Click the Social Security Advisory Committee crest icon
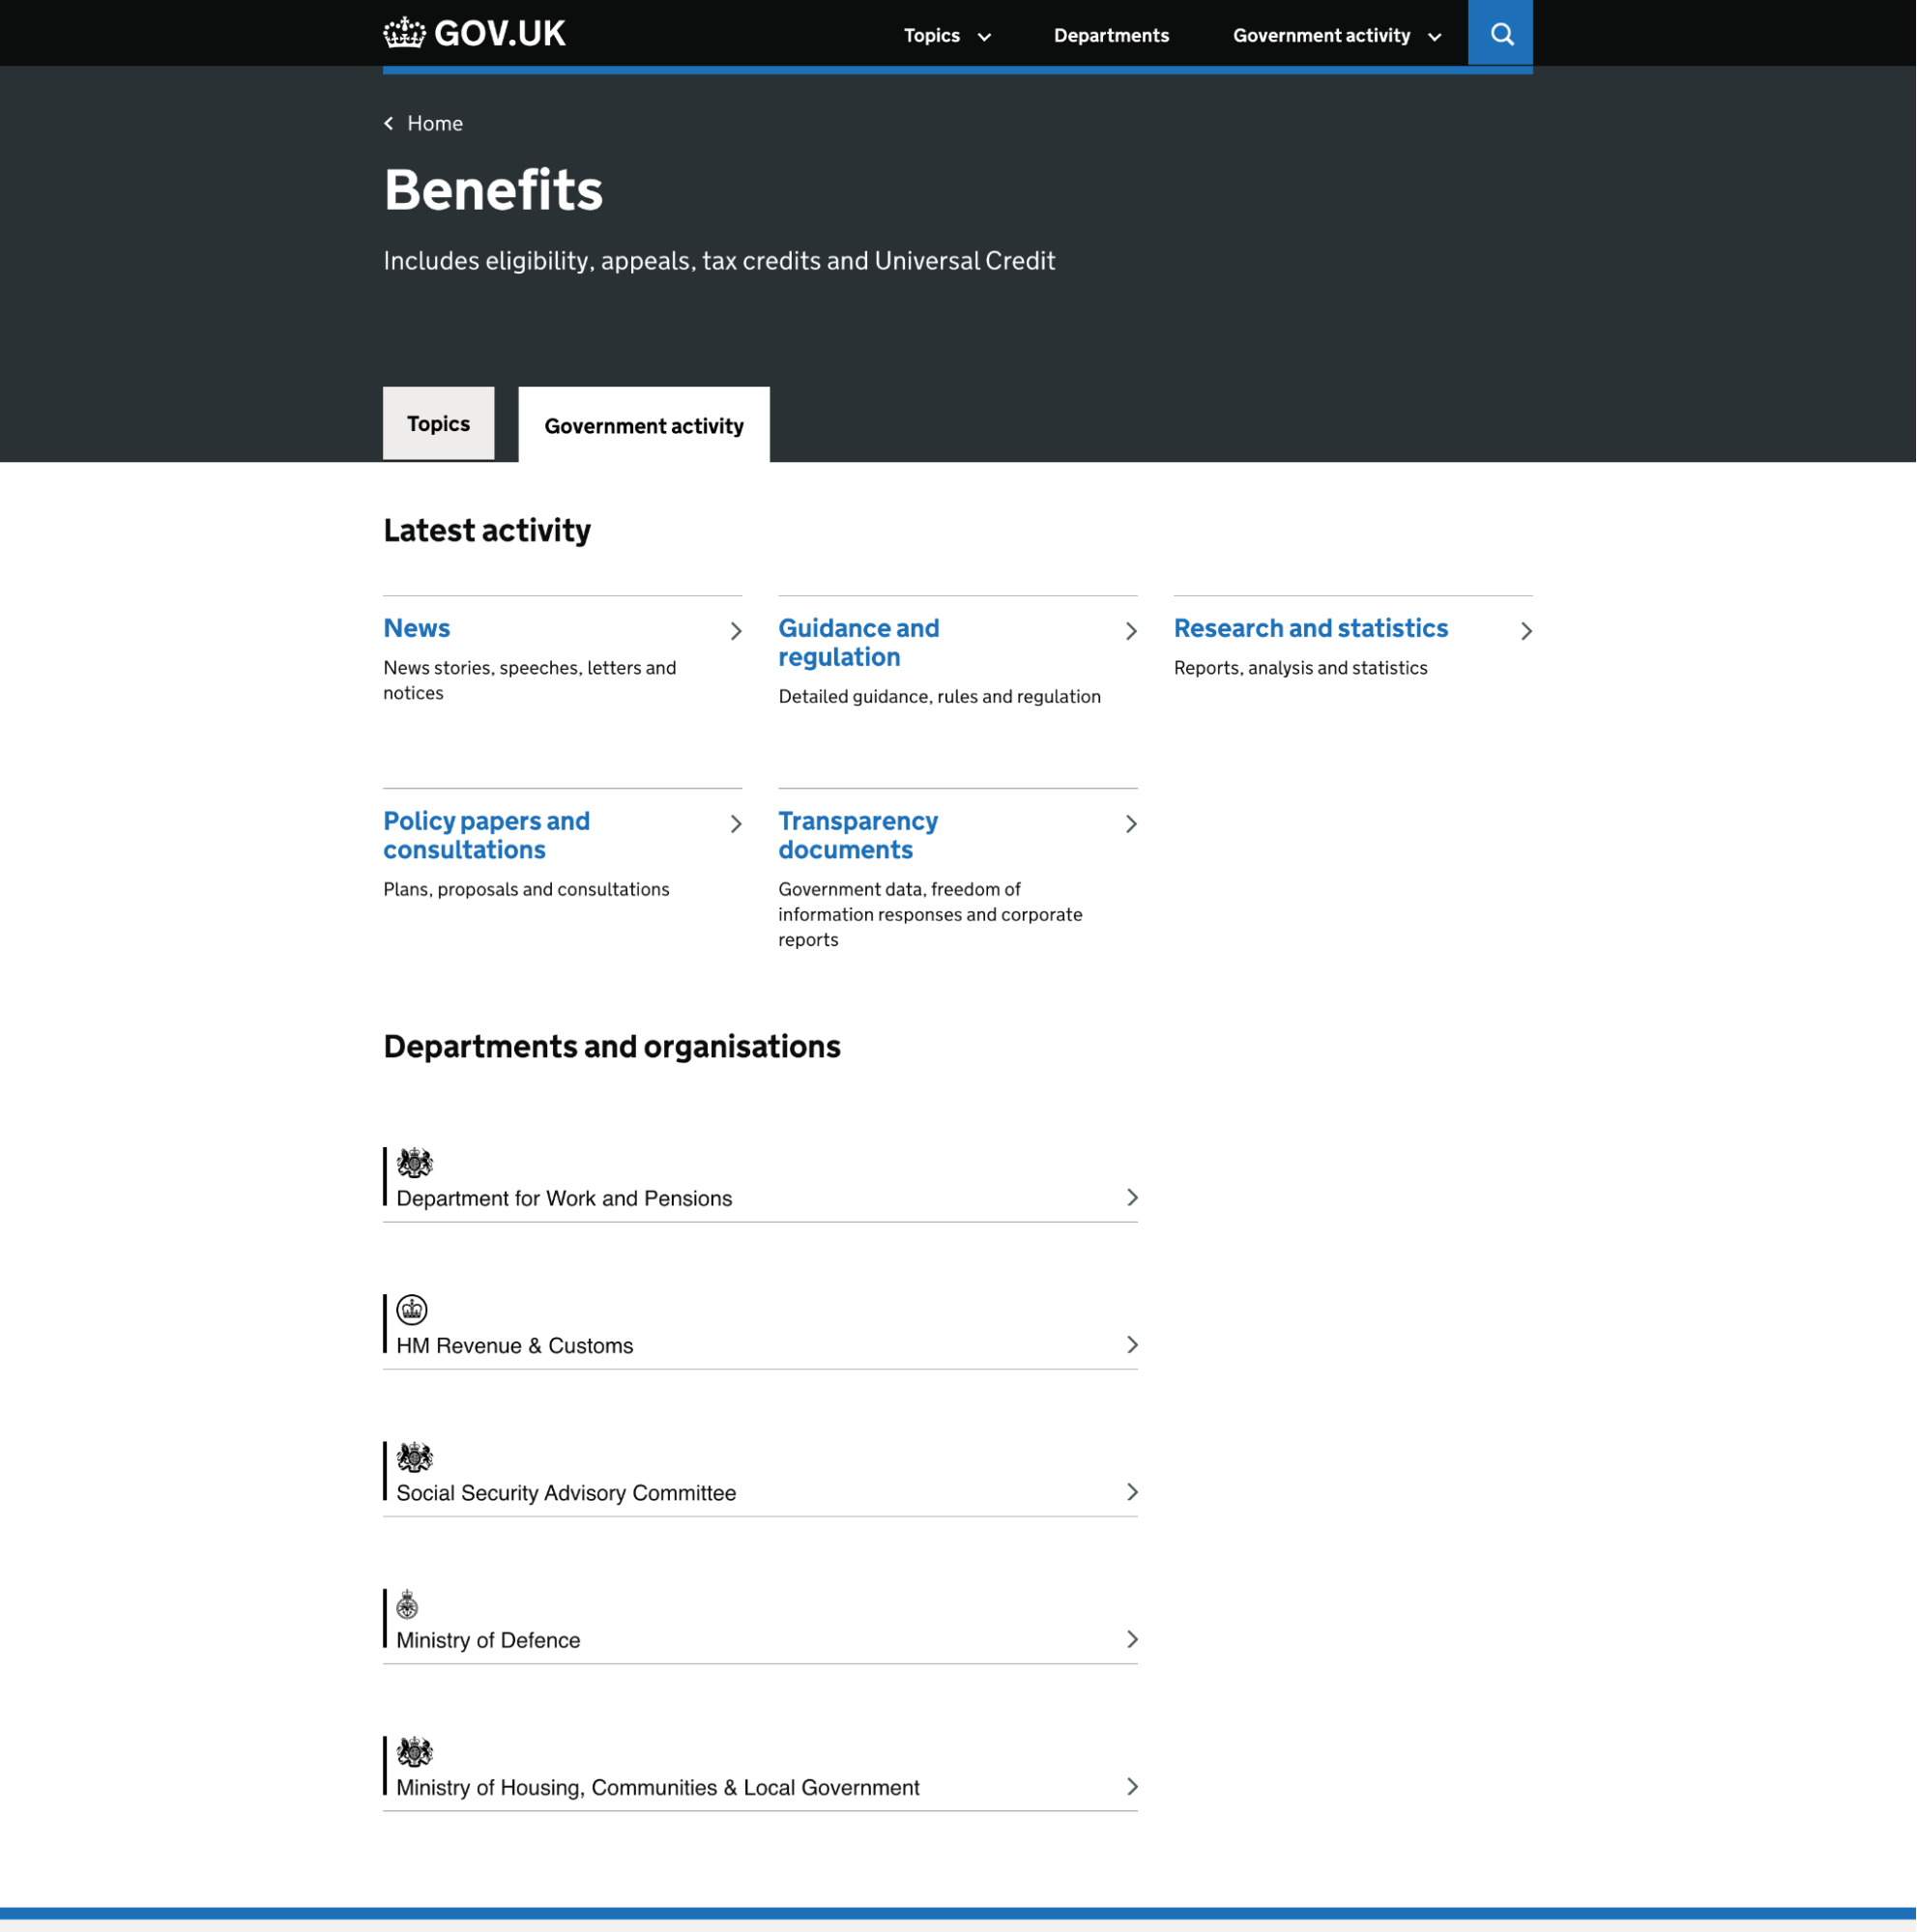1917x1932 pixels. (413, 1457)
